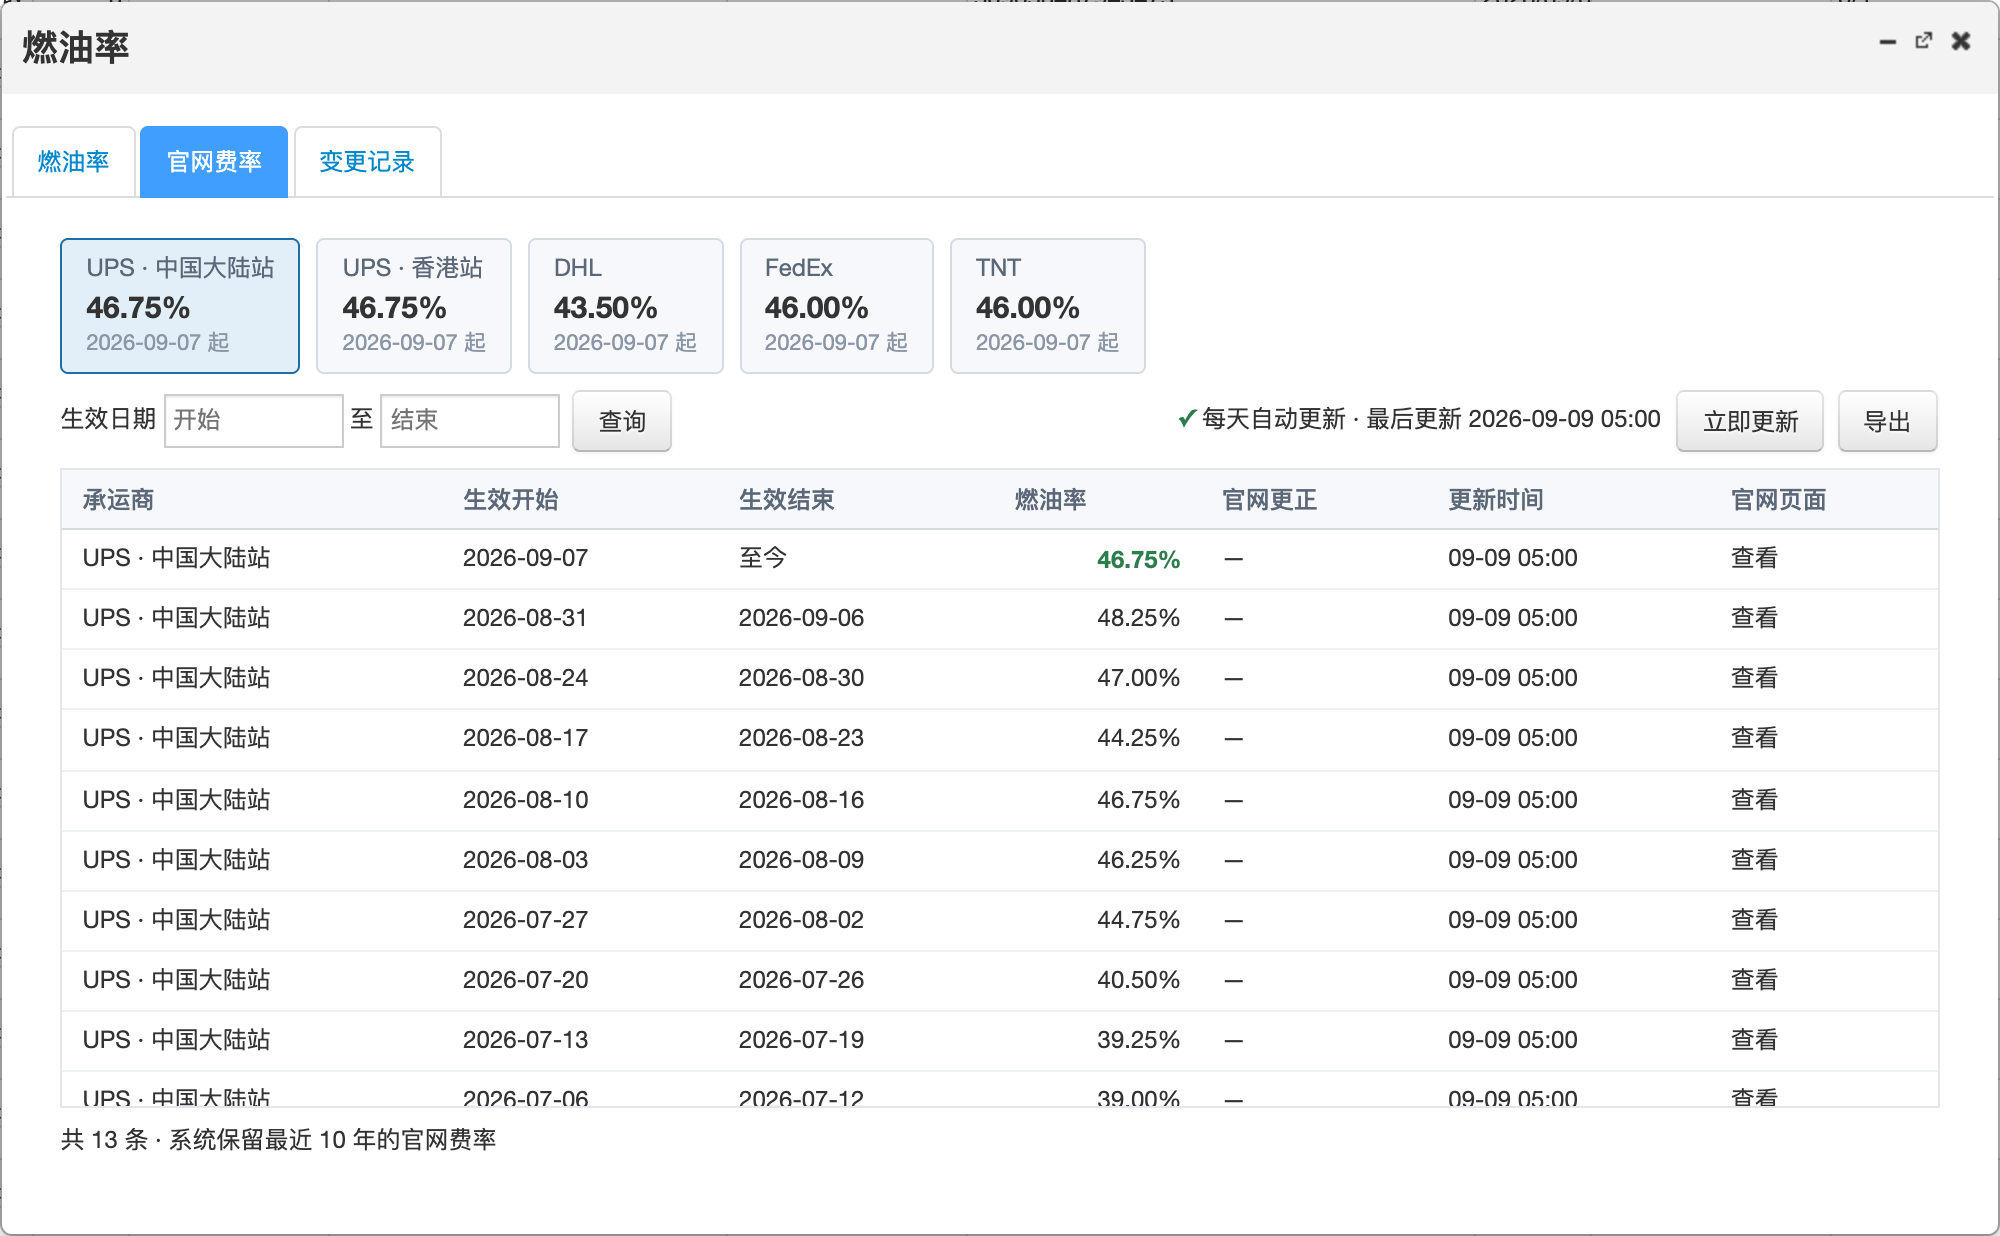Click the green 46.75% rate value
The image size is (2000, 1236).
coord(1138,560)
